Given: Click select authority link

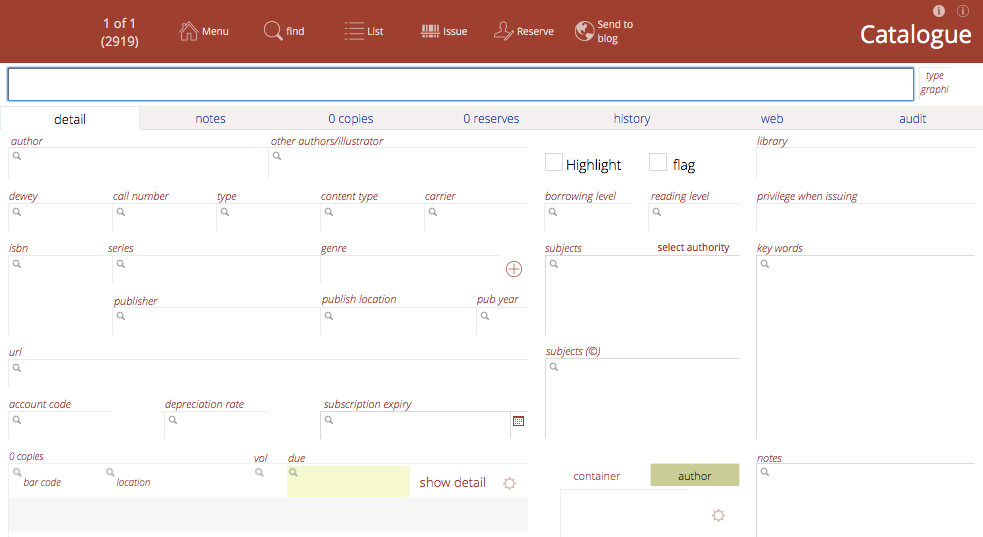Looking at the screenshot, I should point(693,248).
